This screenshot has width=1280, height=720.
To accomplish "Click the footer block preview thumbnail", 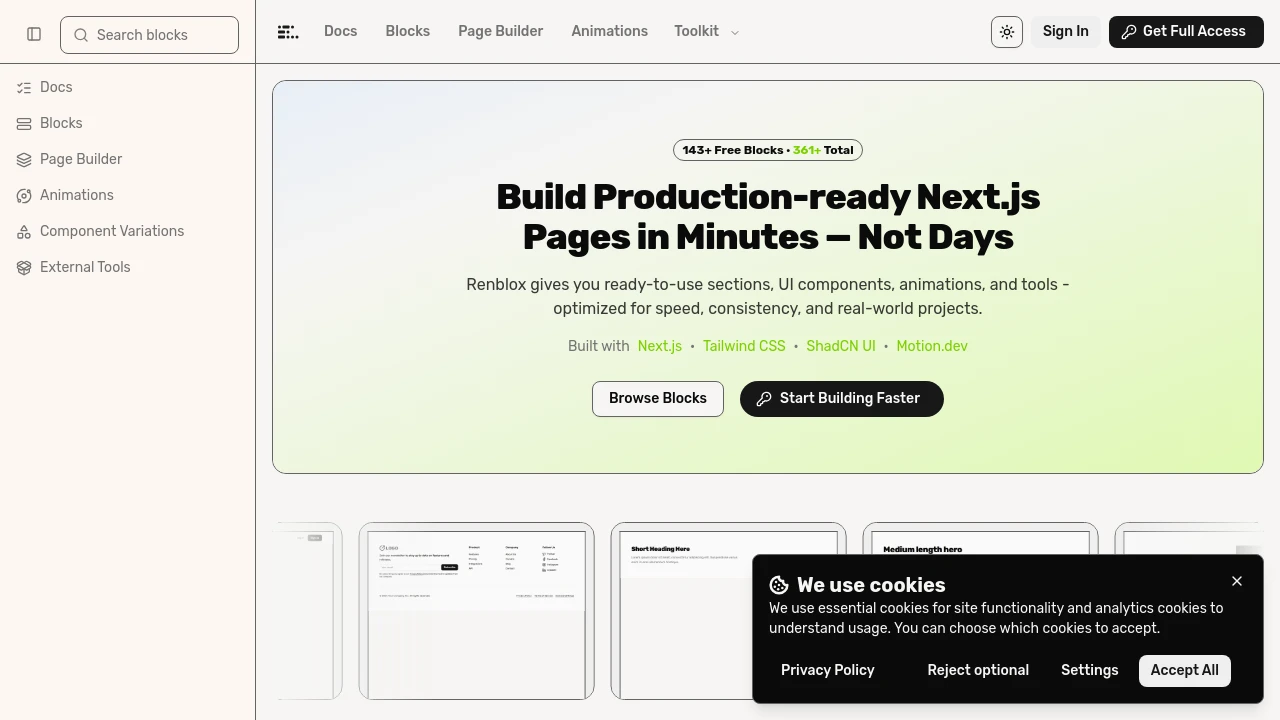I will point(476,611).
